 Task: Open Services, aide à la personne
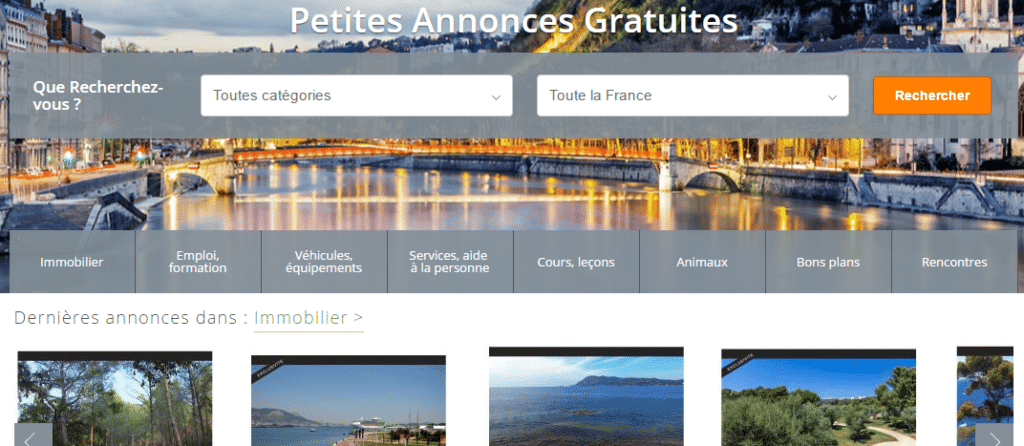450,262
